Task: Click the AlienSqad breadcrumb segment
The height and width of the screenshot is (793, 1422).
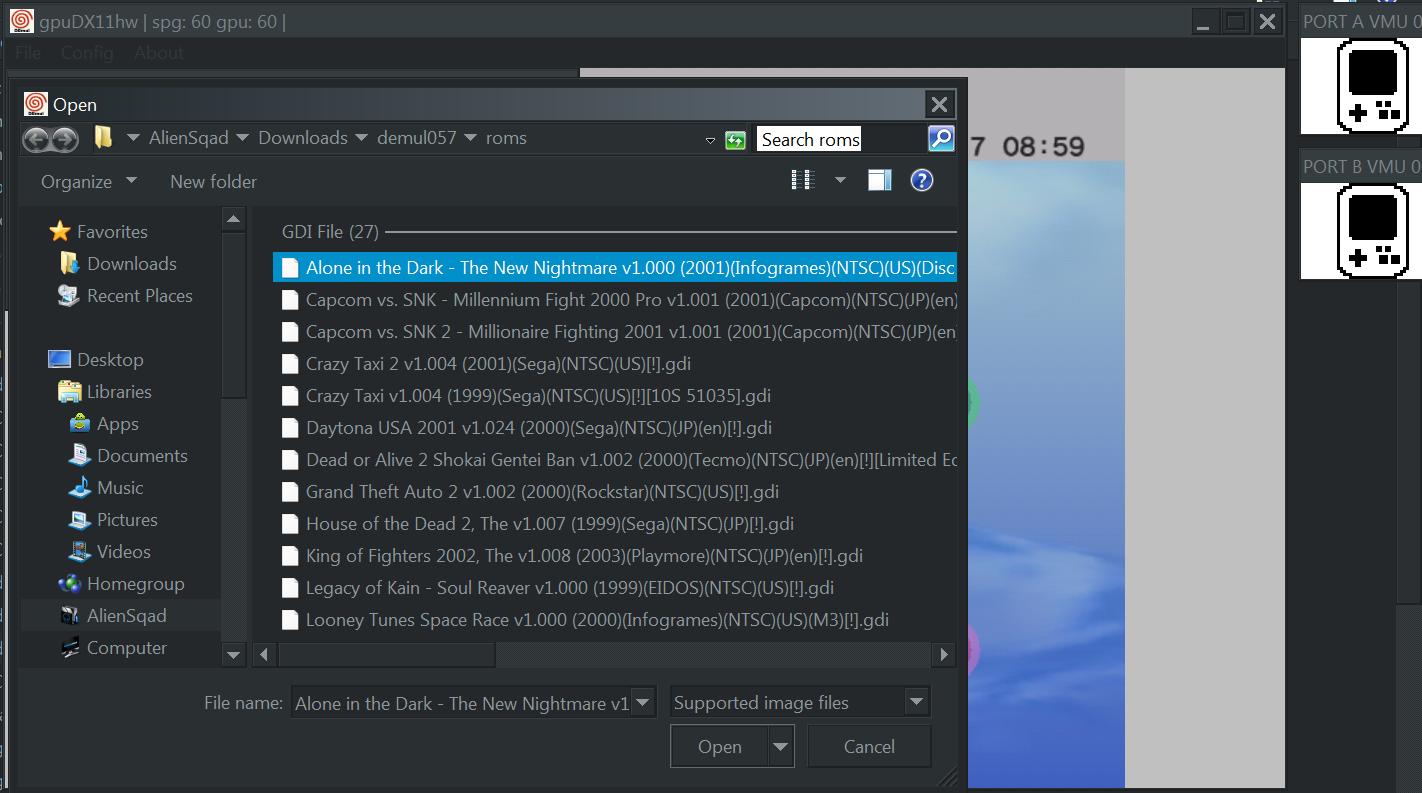Action: [189, 138]
